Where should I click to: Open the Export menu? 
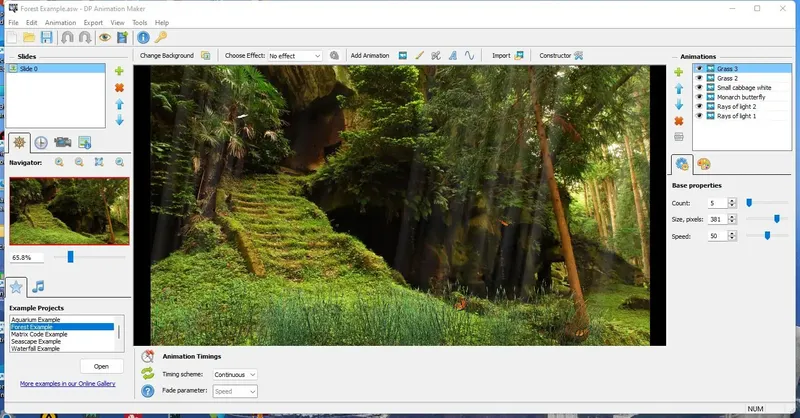93,22
